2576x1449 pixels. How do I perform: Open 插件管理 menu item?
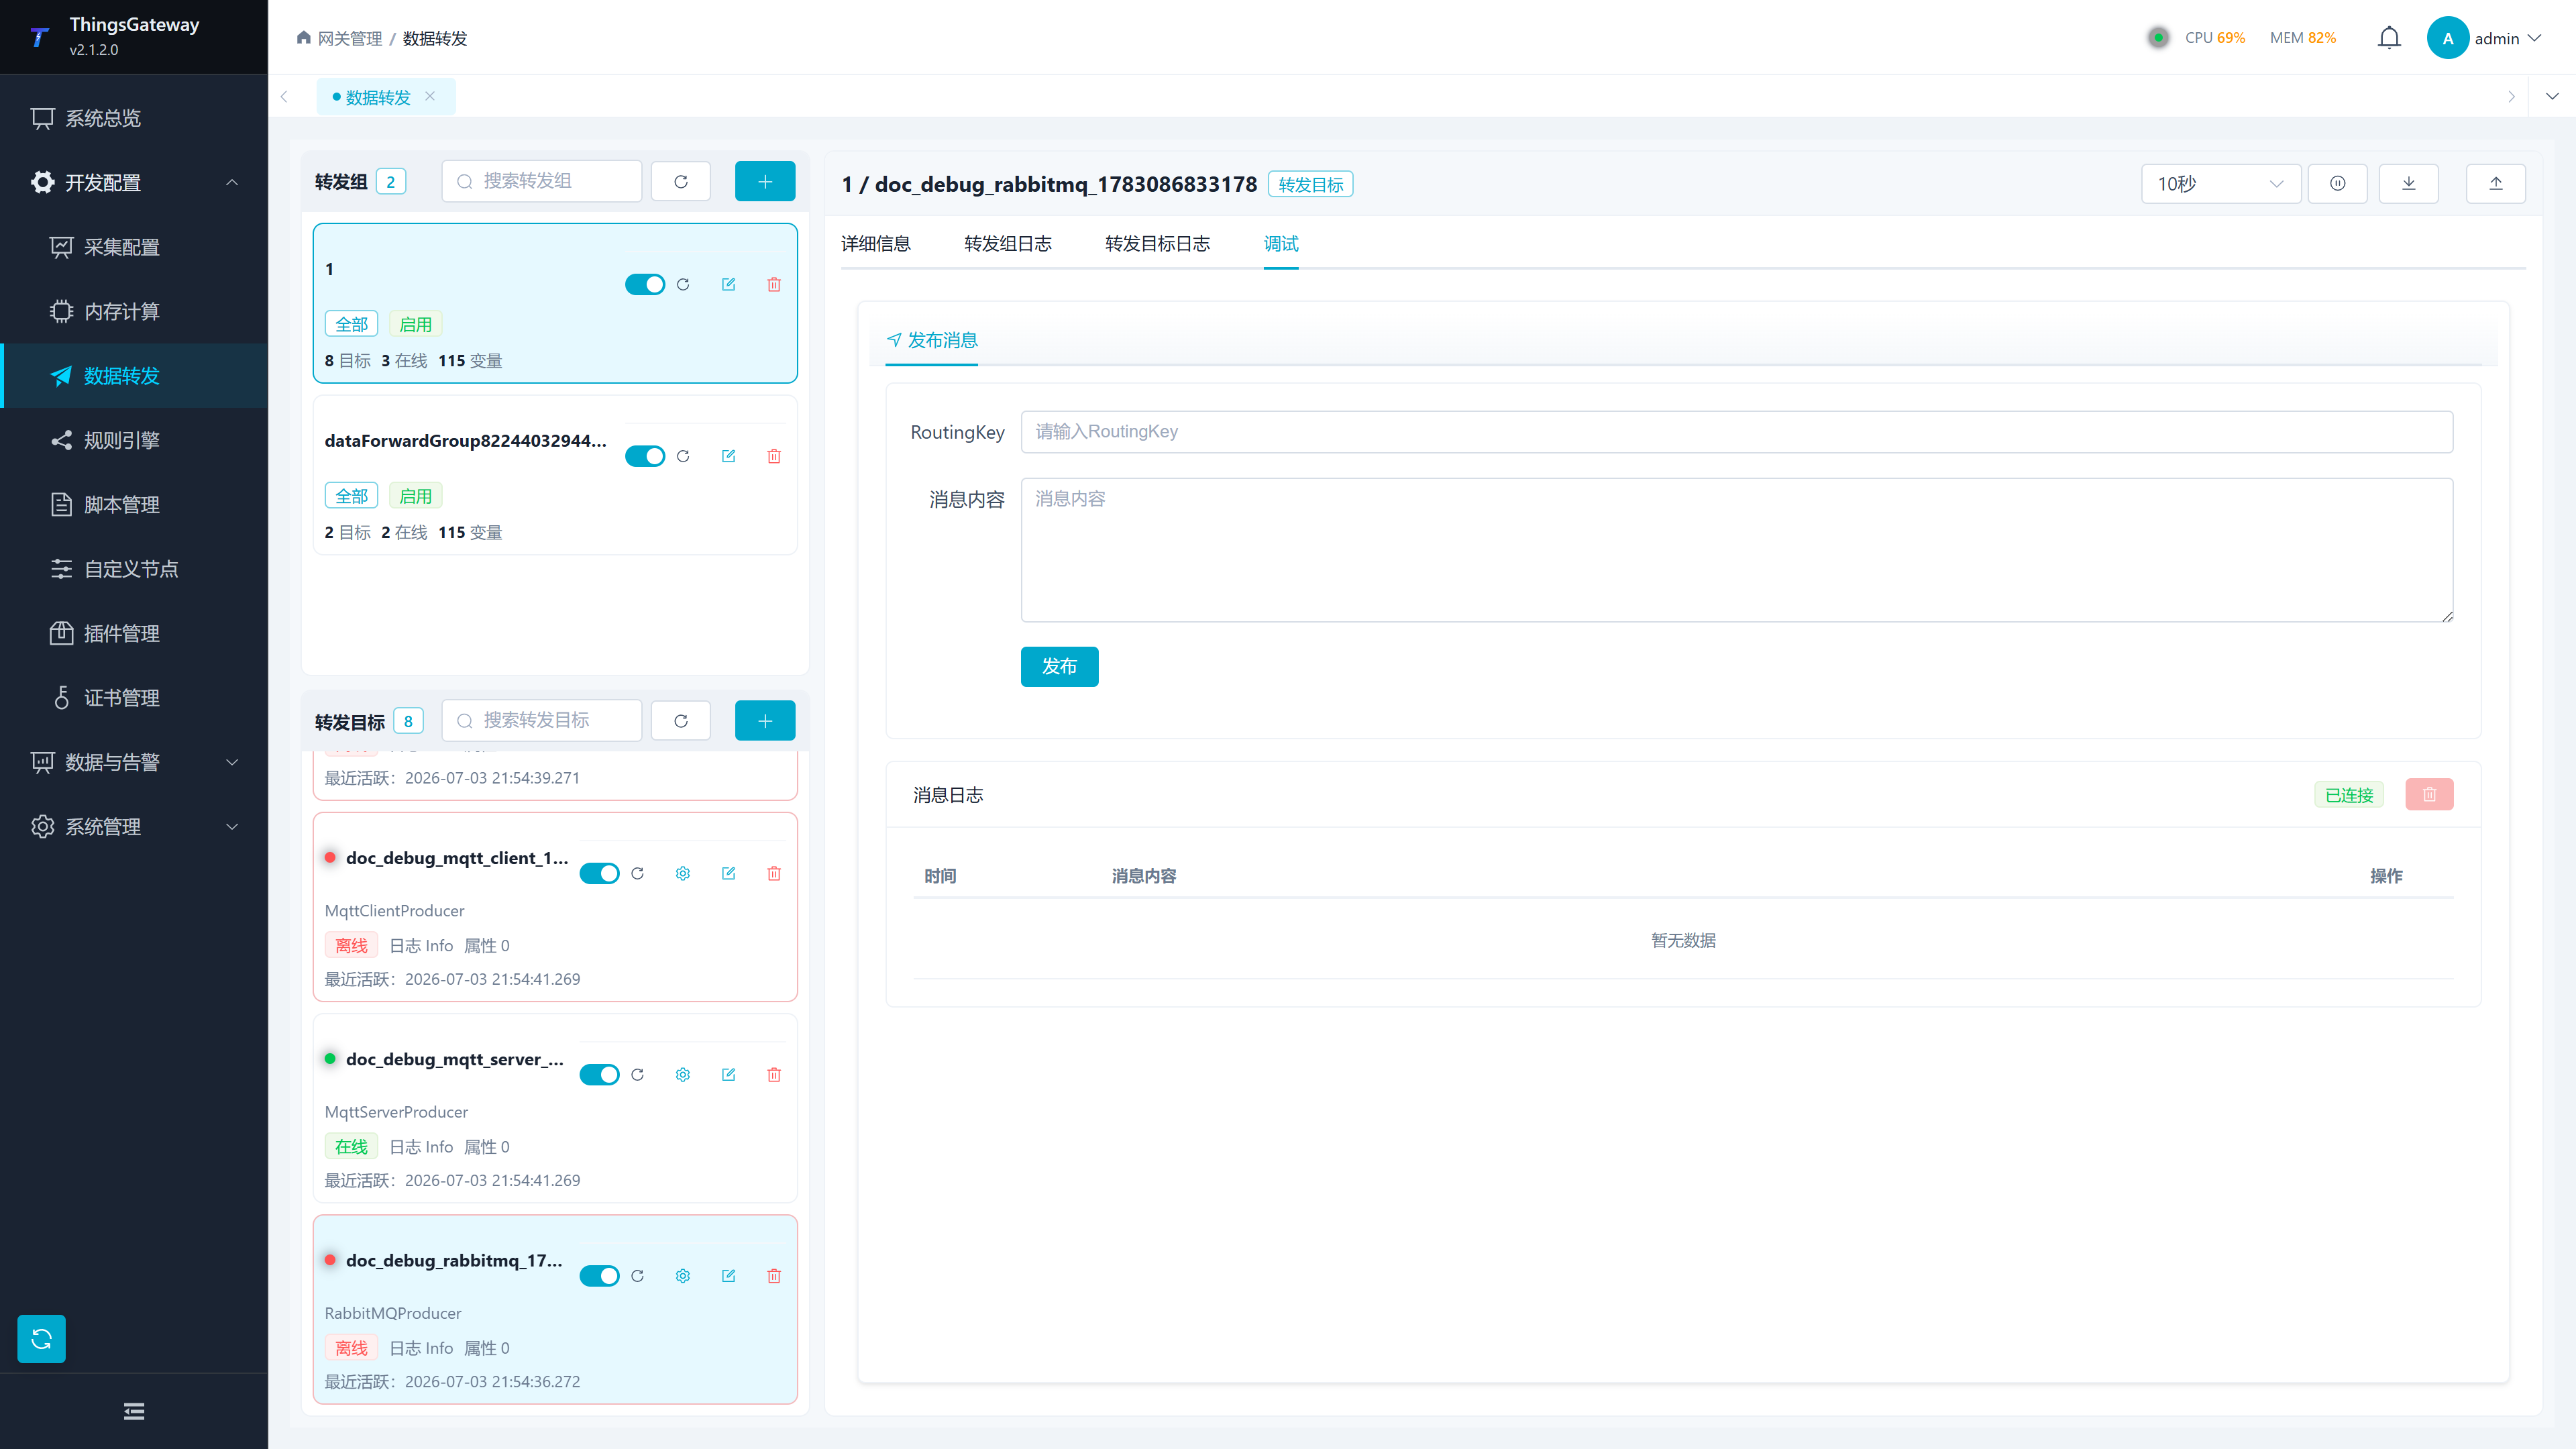coord(134,633)
